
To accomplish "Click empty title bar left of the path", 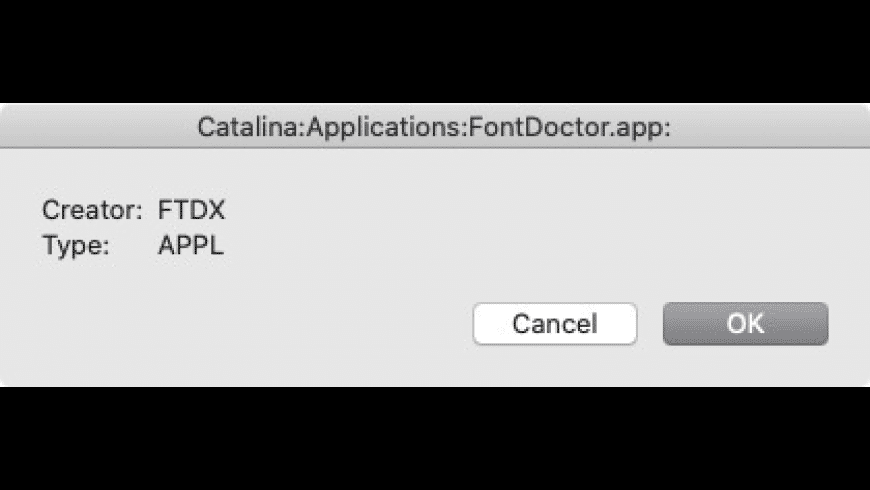I will coord(90,127).
